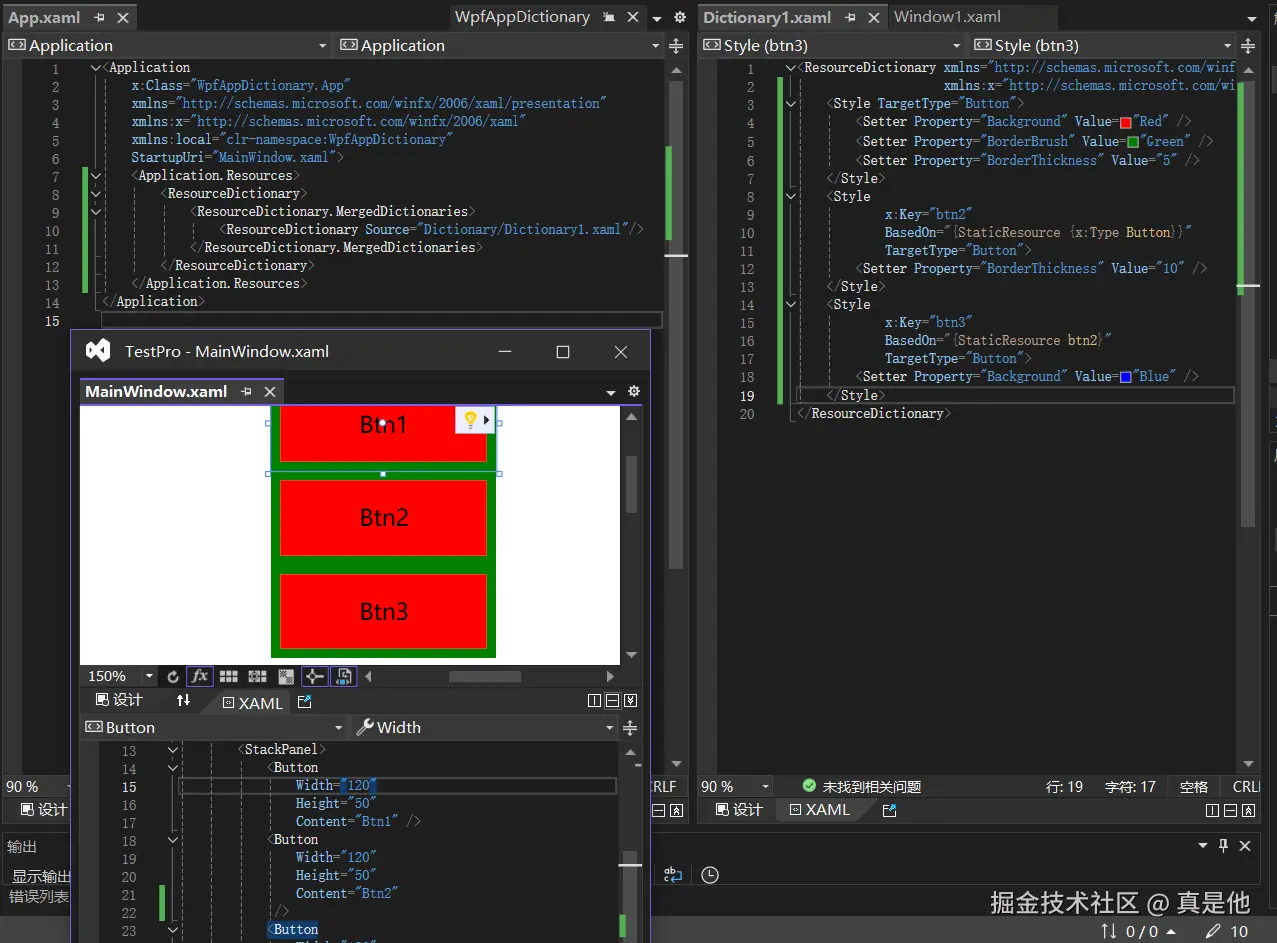Open gear settings beside WpfAppDictionary tab
Screen dimensions: 1277x943
(x=680, y=18)
